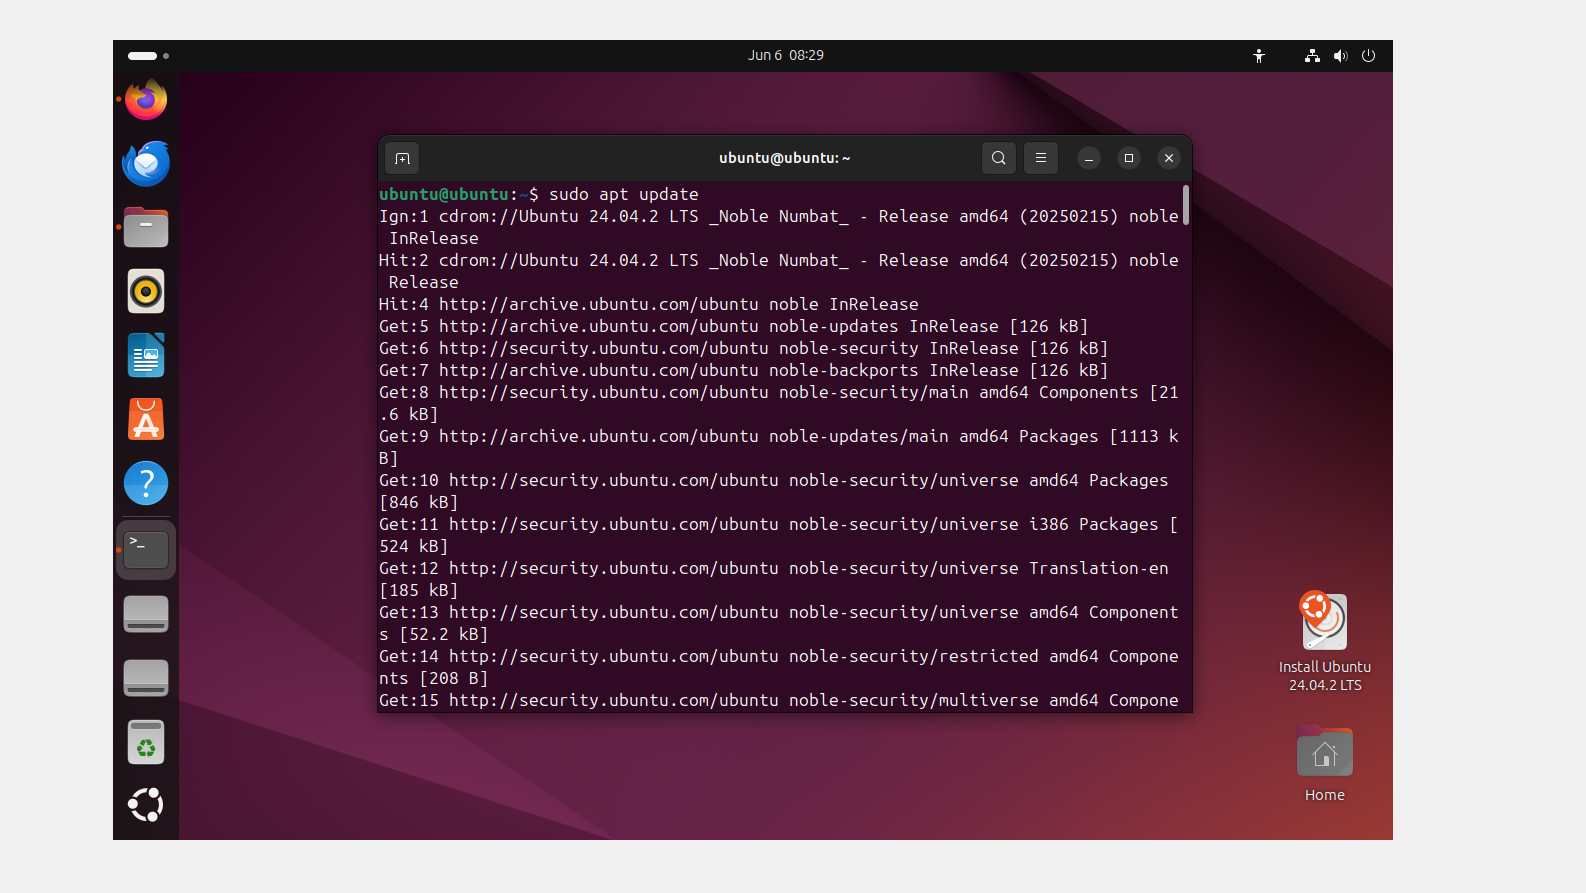
Task: Open the accessibility menu in top bar
Action: [1259, 56]
